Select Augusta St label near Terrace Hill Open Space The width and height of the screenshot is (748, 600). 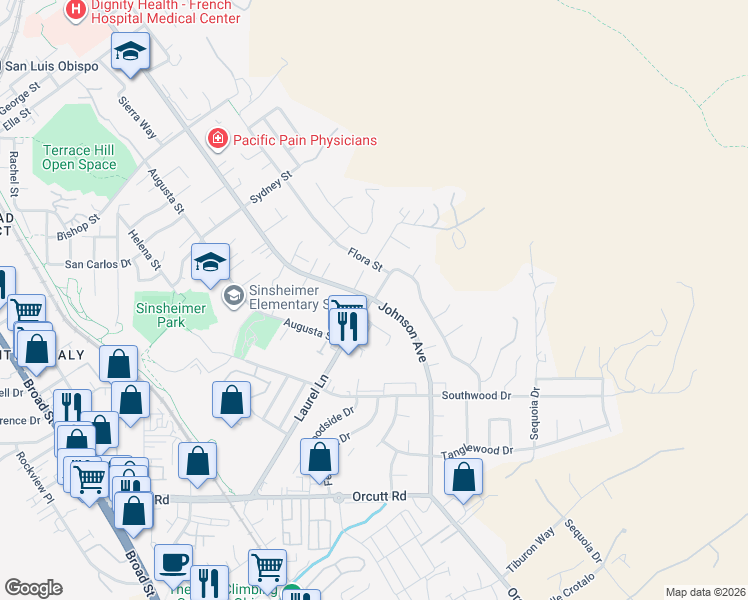click(x=166, y=191)
